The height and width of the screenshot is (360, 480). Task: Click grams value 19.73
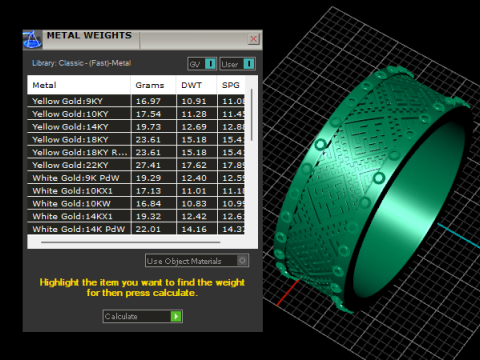148,127
